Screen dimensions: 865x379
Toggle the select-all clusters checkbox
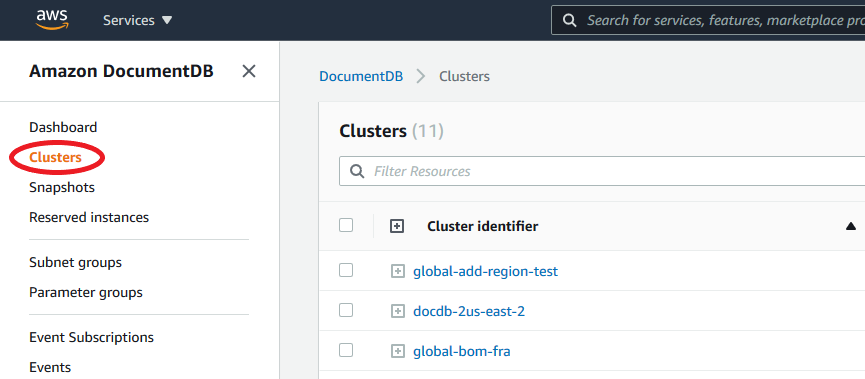click(x=346, y=225)
